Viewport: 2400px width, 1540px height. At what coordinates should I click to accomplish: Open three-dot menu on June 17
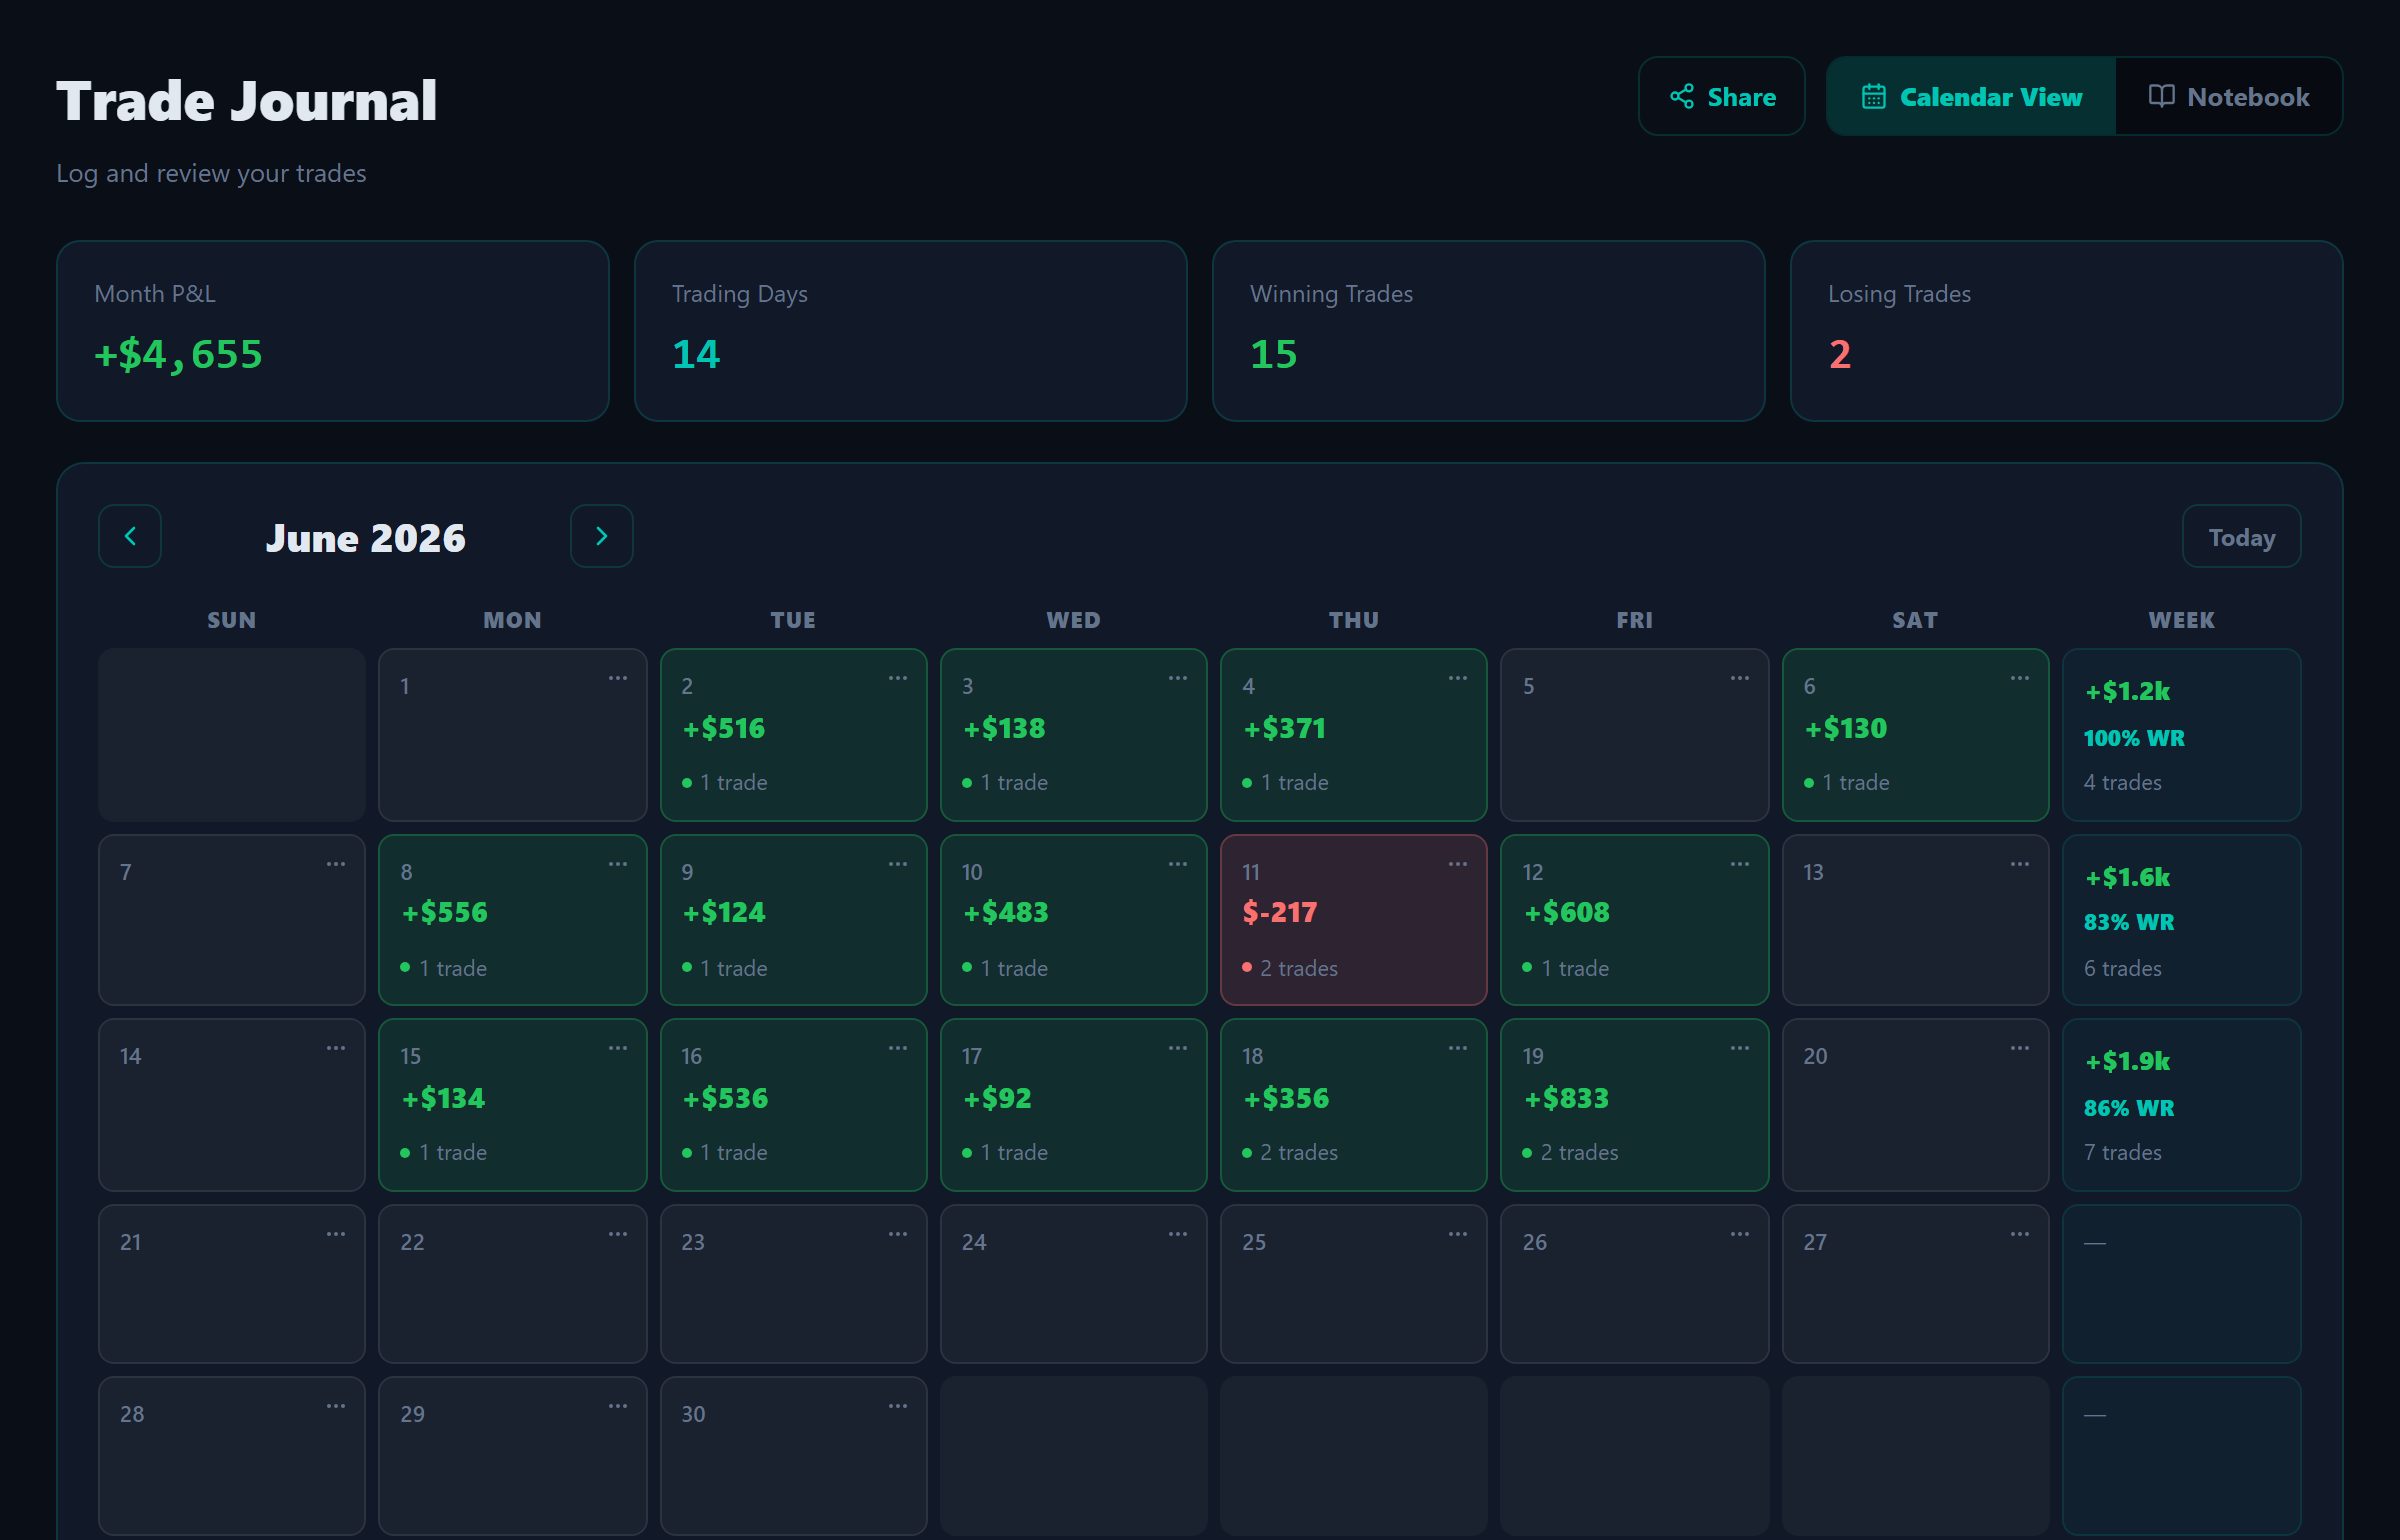coord(1178,1048)
